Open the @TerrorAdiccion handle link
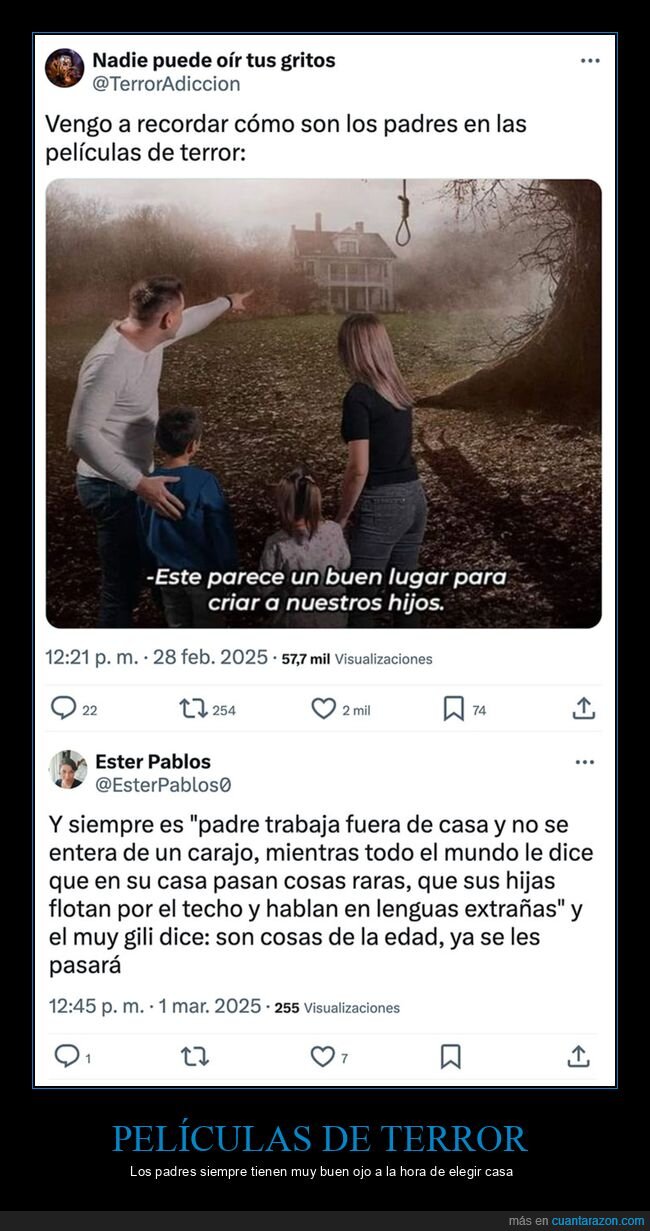The height and width of the screenshot is (1231, 650). [166, 84]
